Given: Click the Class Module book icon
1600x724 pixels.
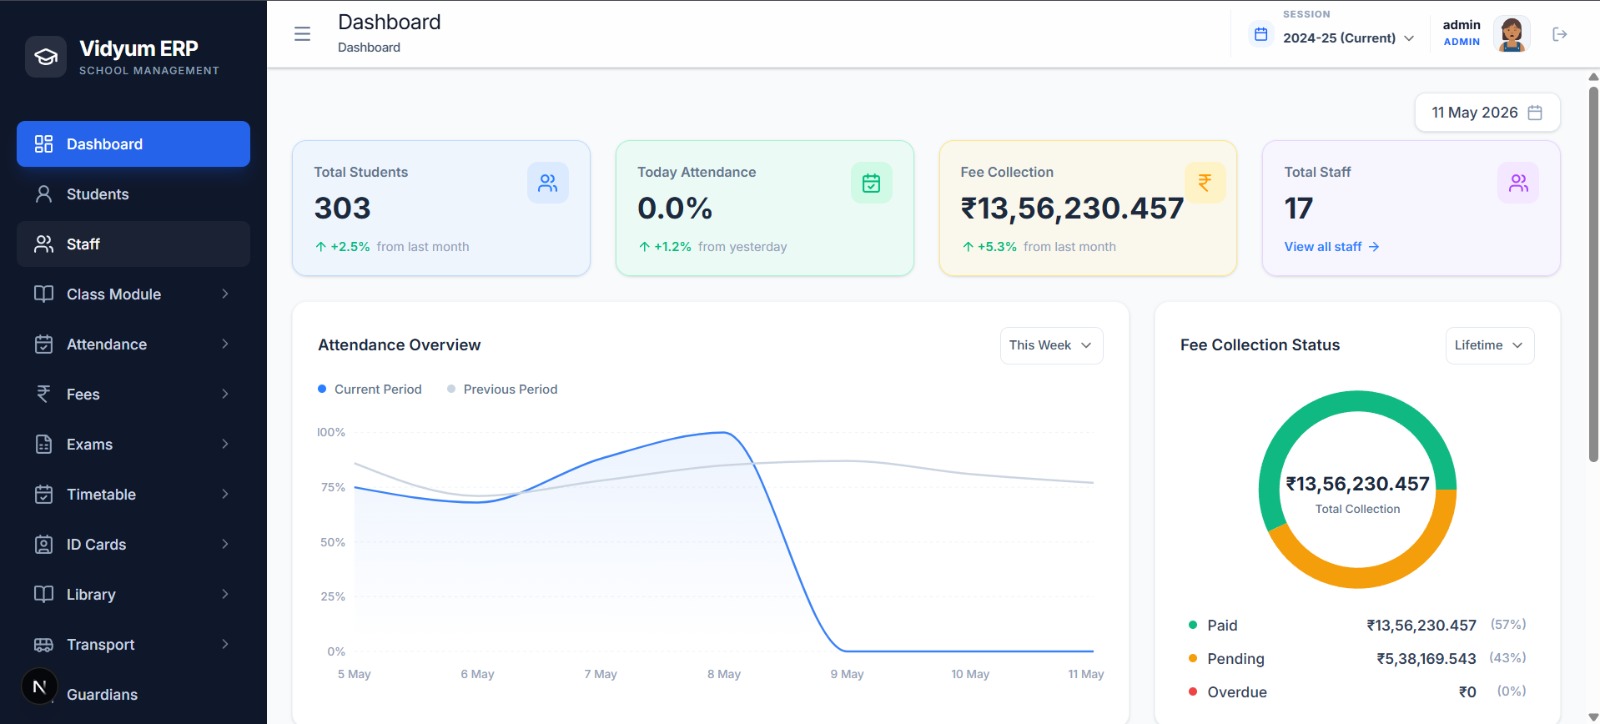Looking at the screenshot, I should tap(44, 294).
